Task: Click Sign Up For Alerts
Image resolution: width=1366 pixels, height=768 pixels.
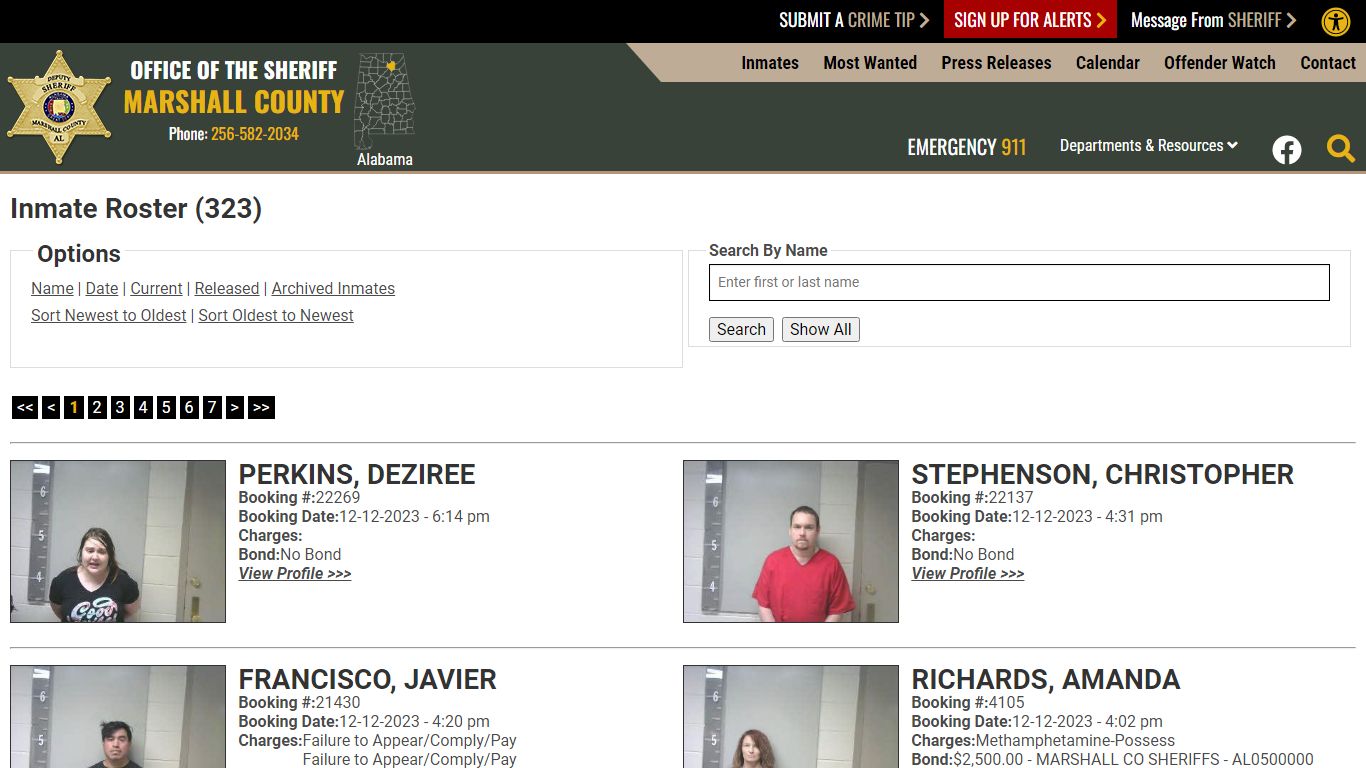Action: [1030, 20]
